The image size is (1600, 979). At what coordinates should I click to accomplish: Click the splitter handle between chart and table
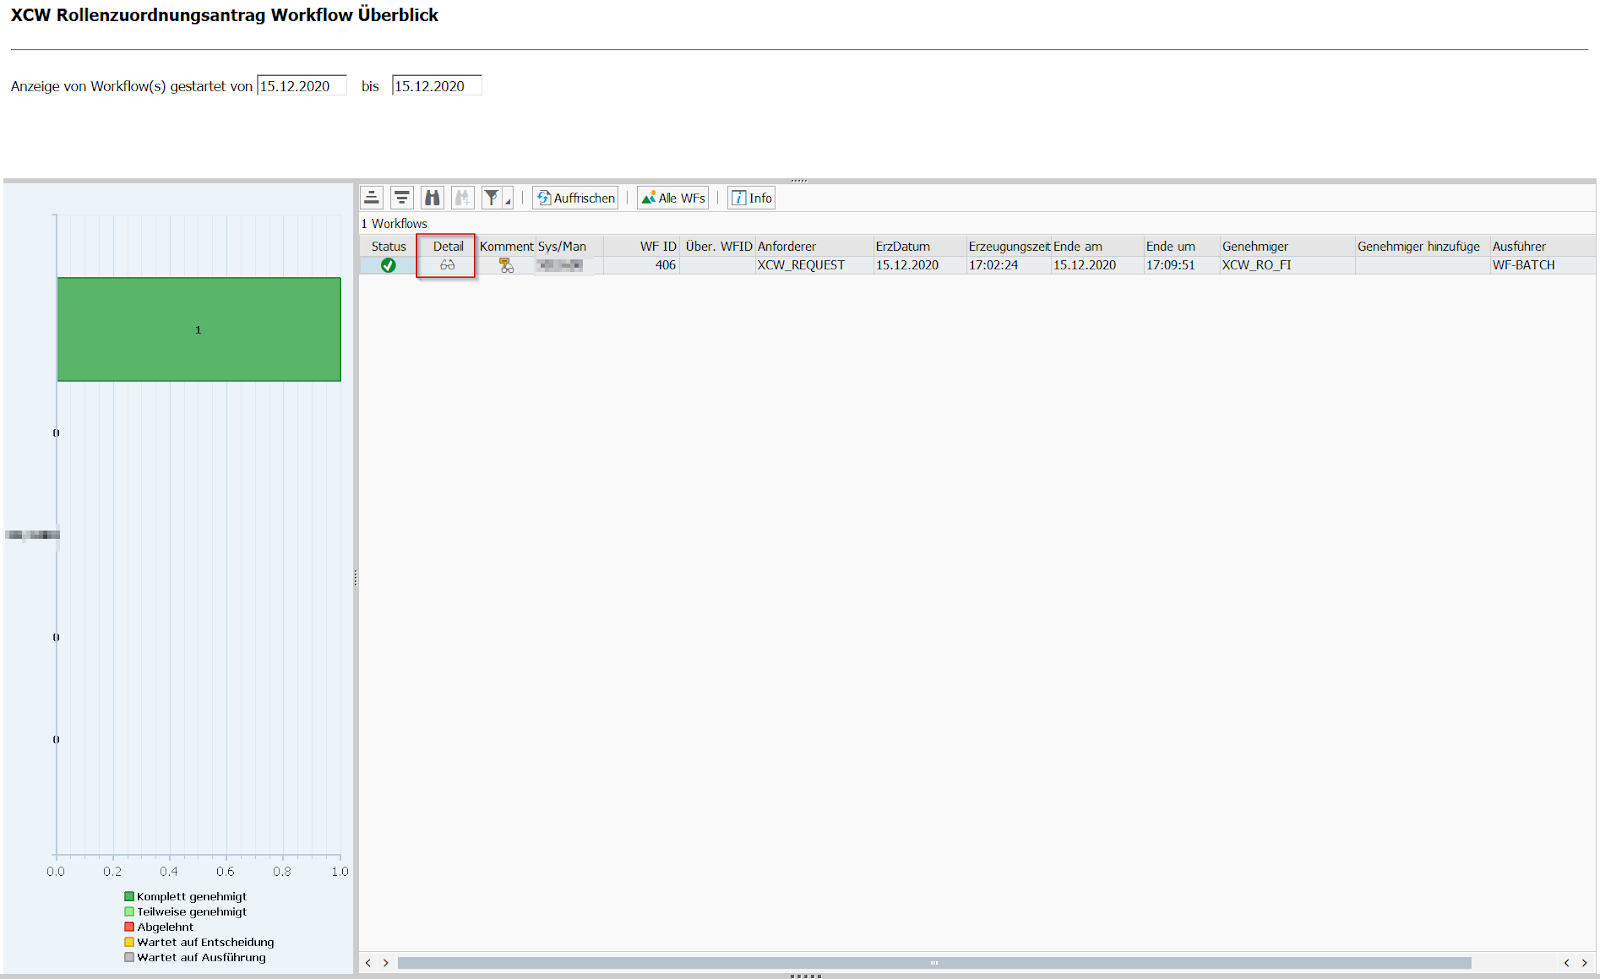[356, 577]
